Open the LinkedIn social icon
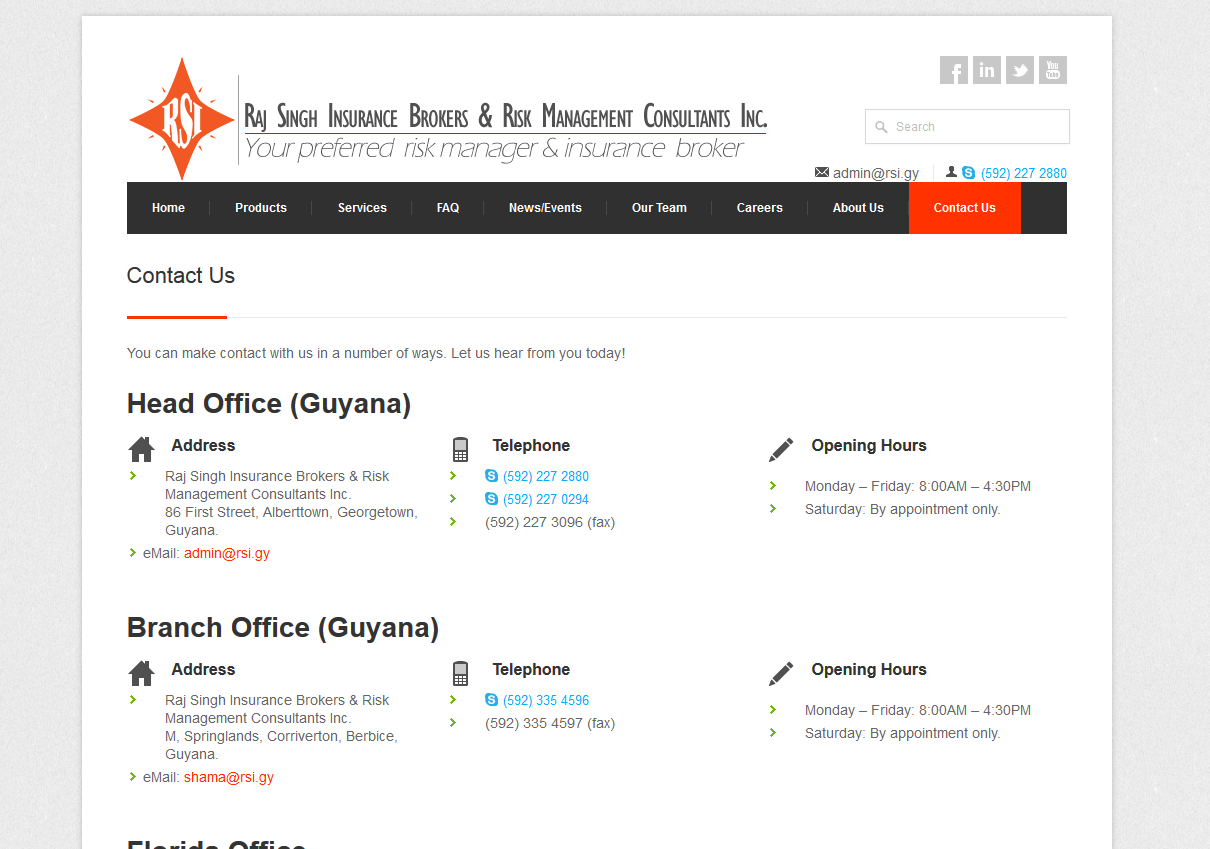The width and height of the screenshot is (1210, 849). click(x=987, y=70)
